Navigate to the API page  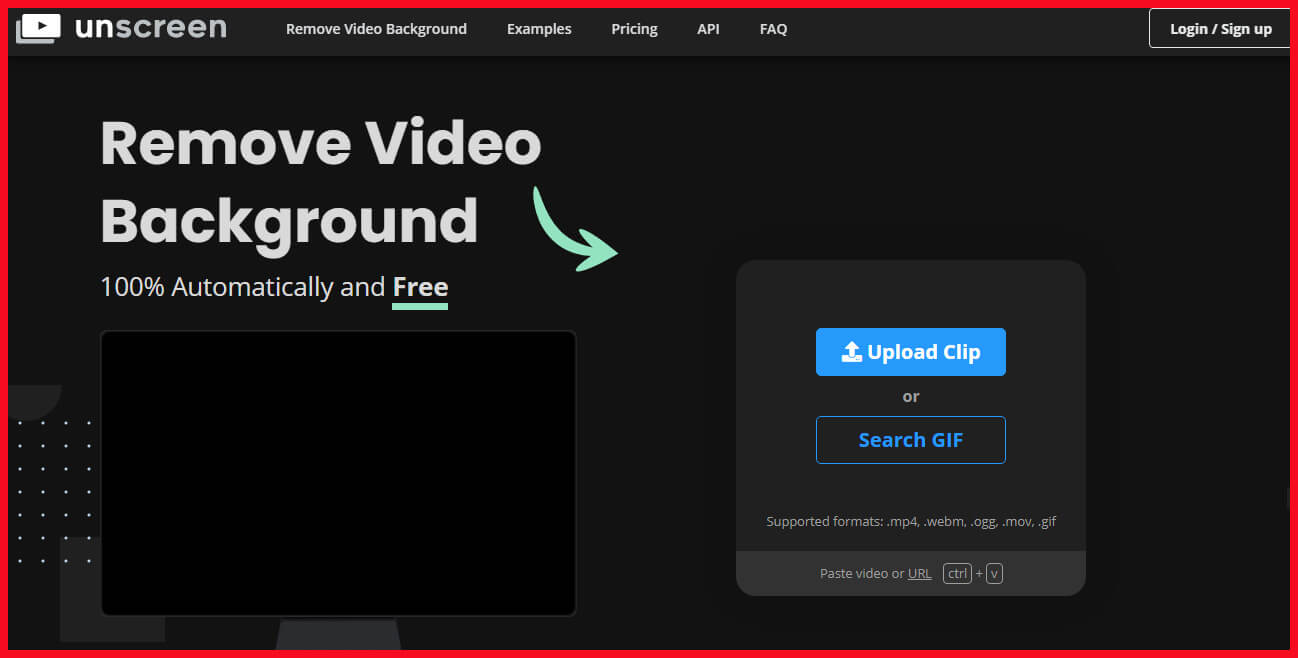tap(708, 29)
